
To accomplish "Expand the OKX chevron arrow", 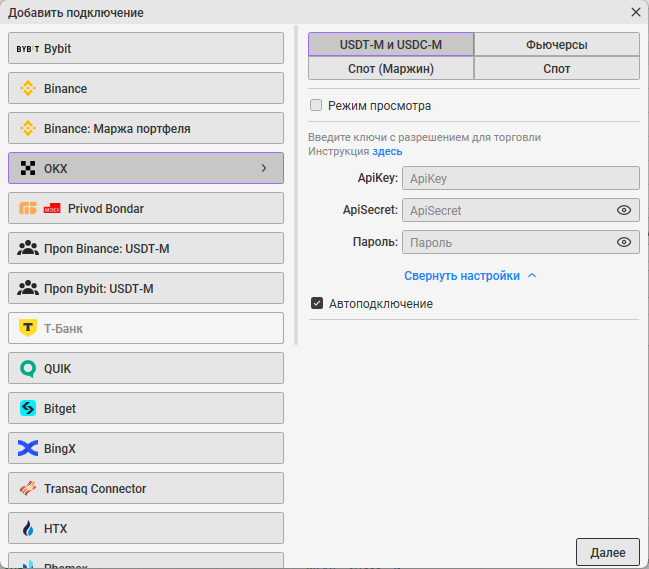I will coord(264,168).
